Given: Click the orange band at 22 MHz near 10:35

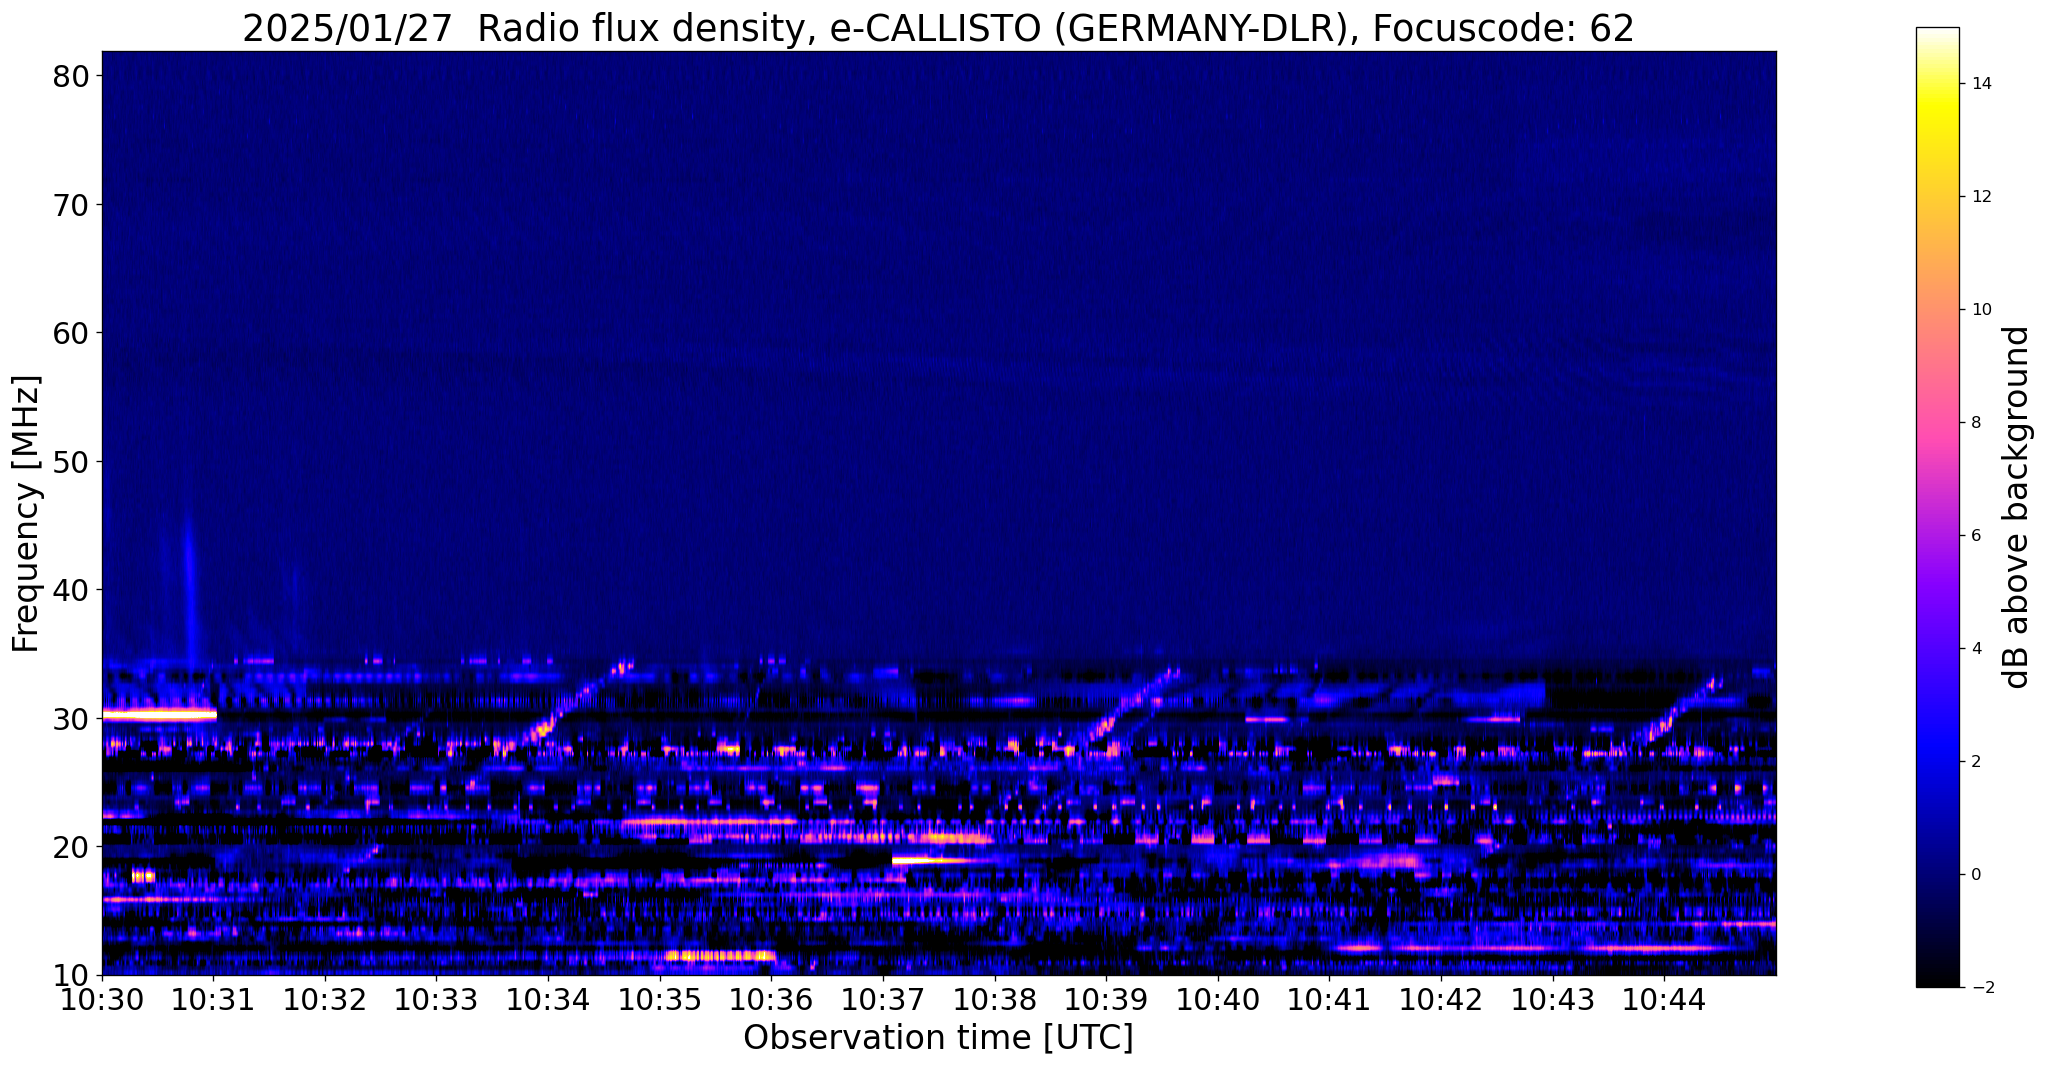Looking at the screenshot, I should [x=708, y=822].
